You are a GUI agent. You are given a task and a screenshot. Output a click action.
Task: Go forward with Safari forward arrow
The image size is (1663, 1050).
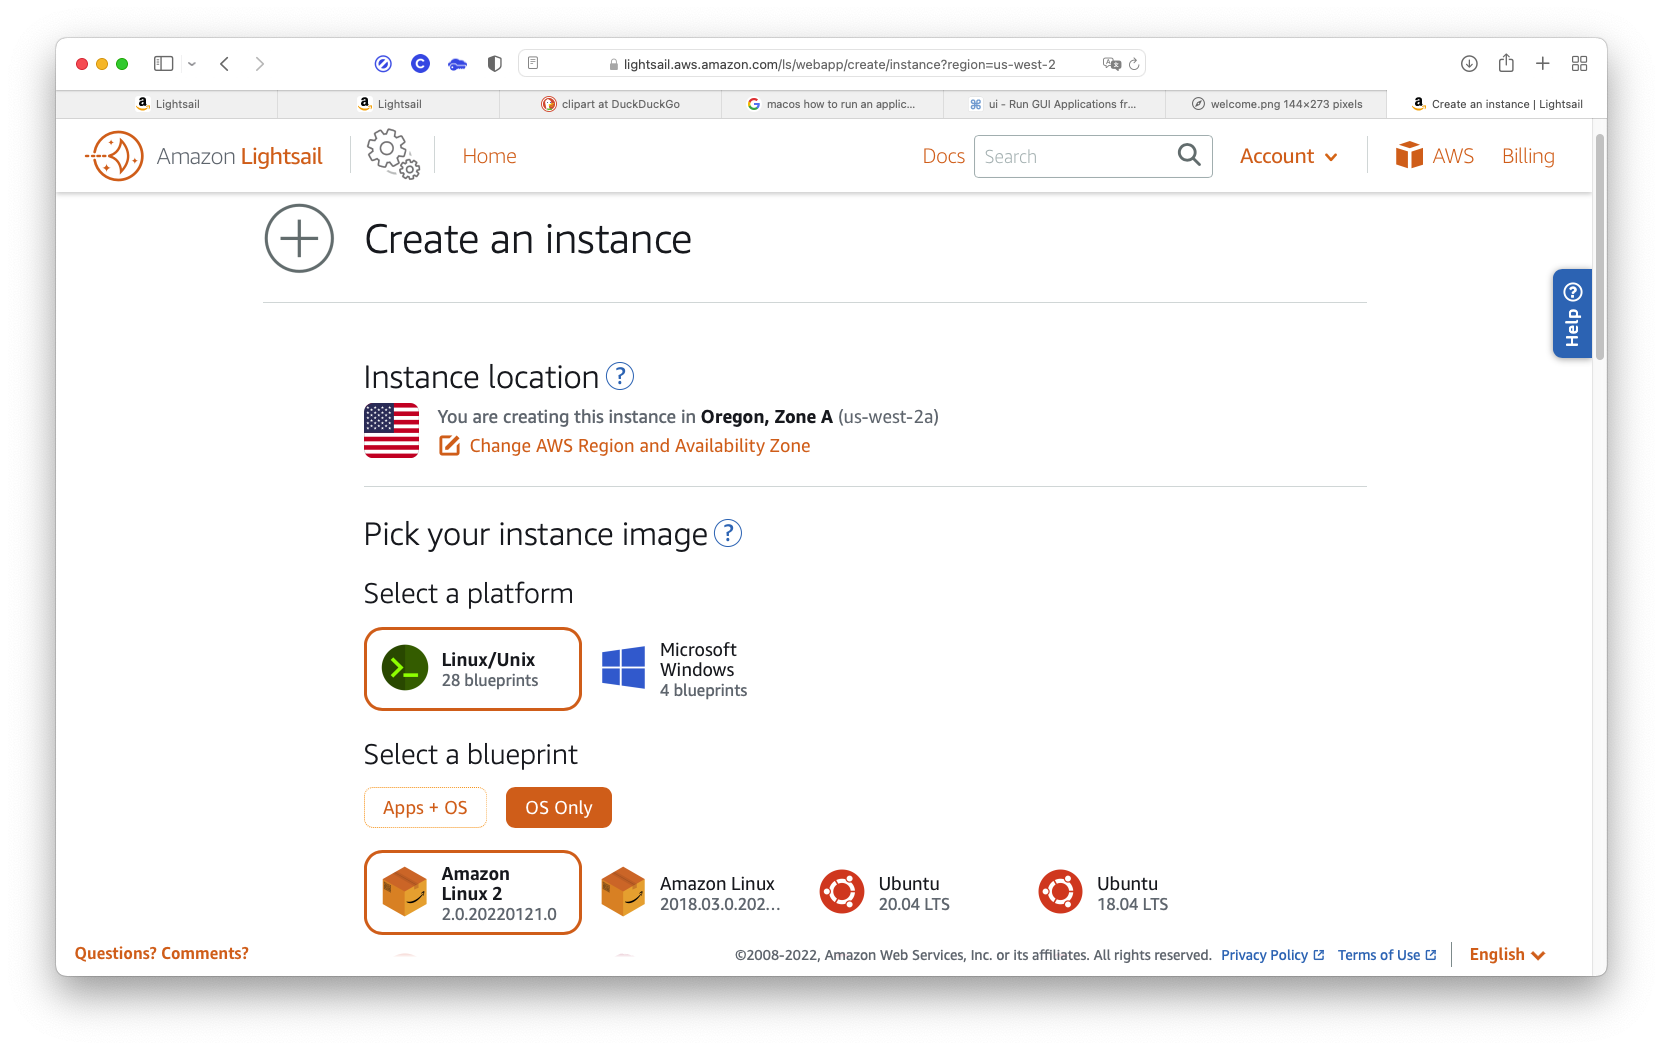pos(260,64)
